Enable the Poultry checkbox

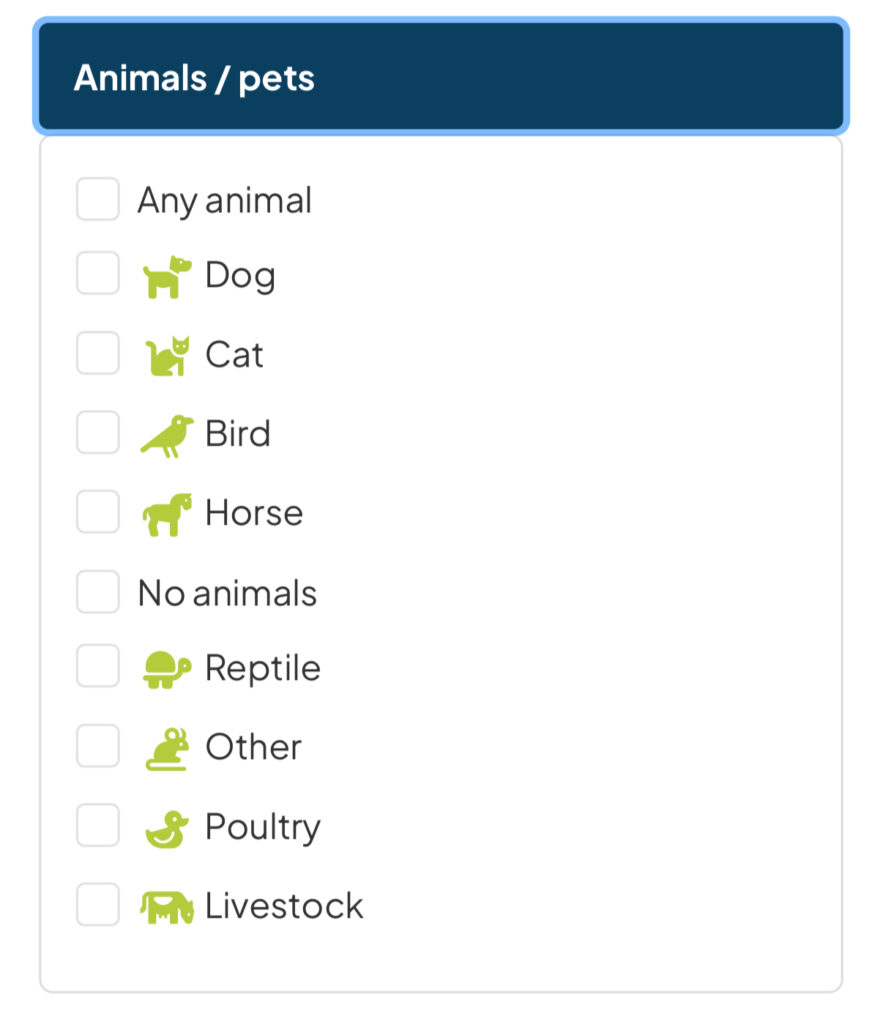[x=98, y=826]
